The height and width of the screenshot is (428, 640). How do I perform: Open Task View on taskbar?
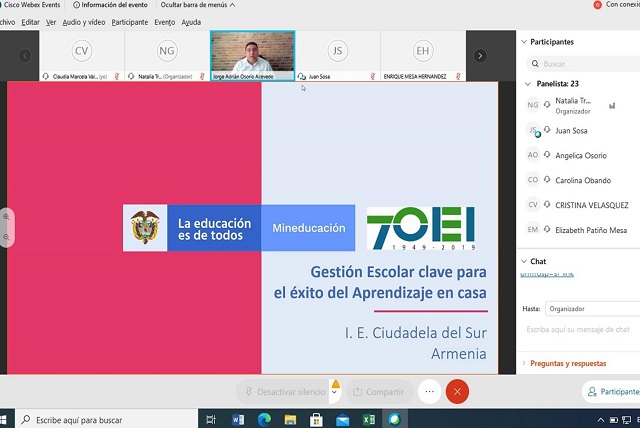point(211,419)
